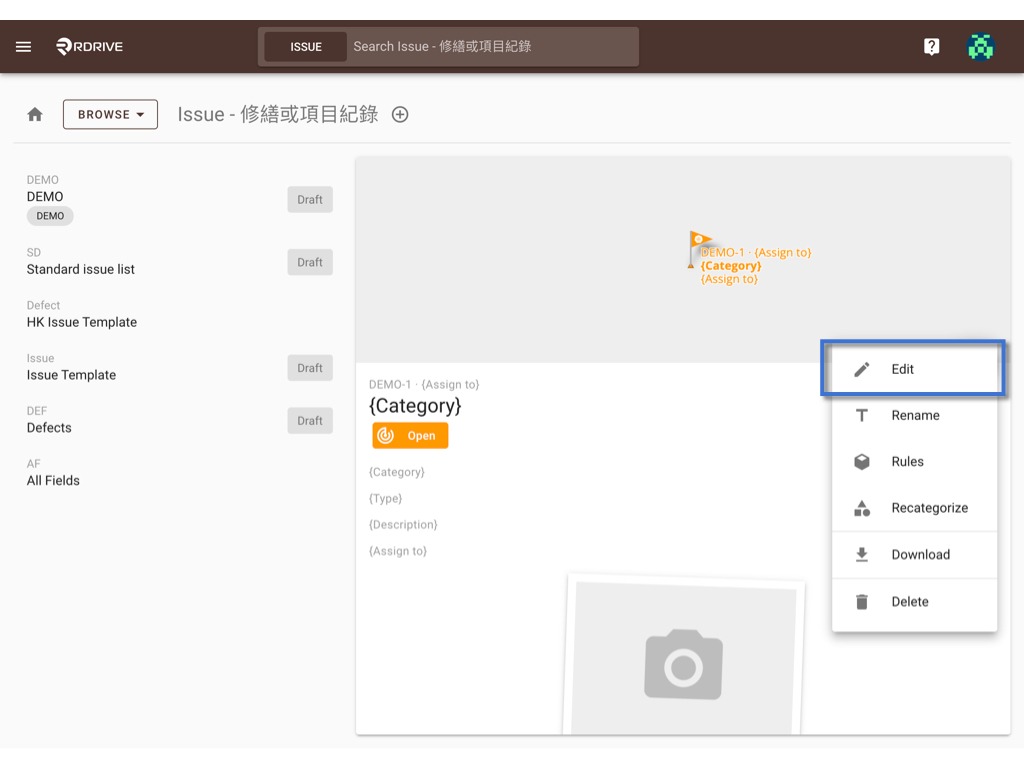This screenshot has height=768, width=1024.
Task: Select Standard issue list template
Action: tap(180, 262)
